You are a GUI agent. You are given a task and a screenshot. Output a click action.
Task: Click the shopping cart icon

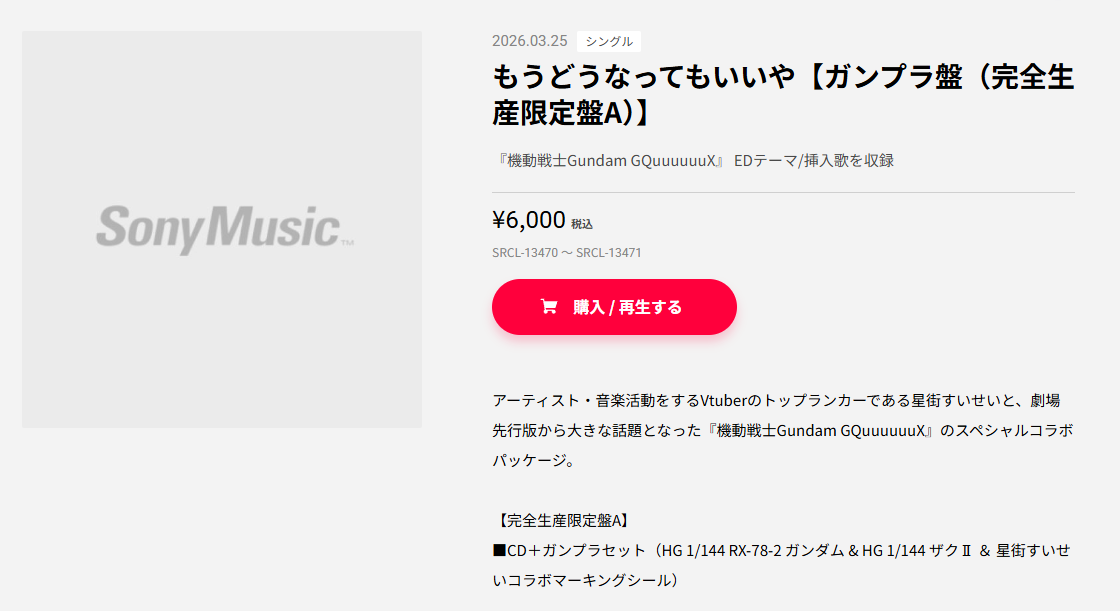click(549, 307)
